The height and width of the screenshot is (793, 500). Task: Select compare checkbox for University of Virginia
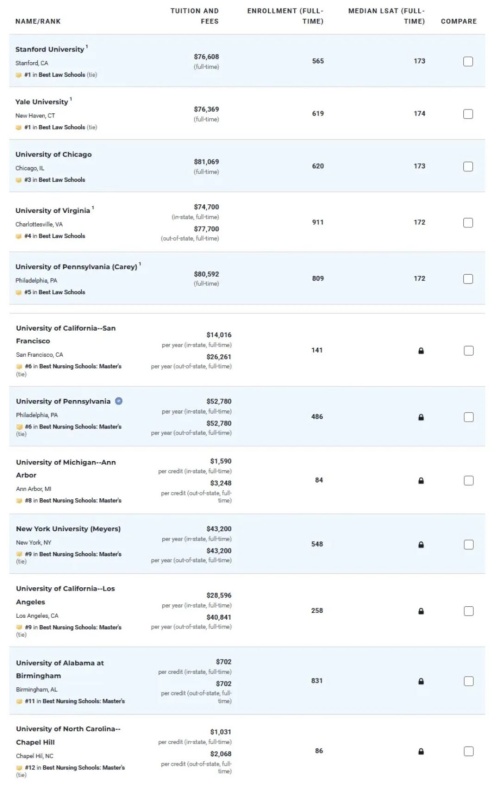click(468, 223)
